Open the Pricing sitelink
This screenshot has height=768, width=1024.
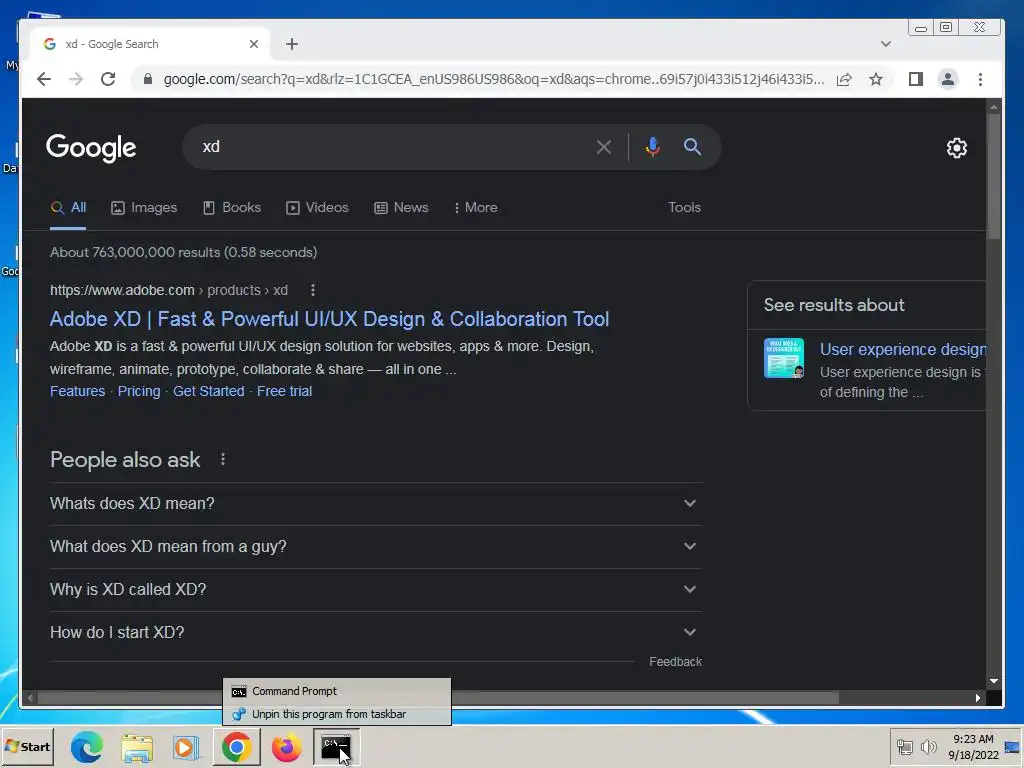point(138,391)
